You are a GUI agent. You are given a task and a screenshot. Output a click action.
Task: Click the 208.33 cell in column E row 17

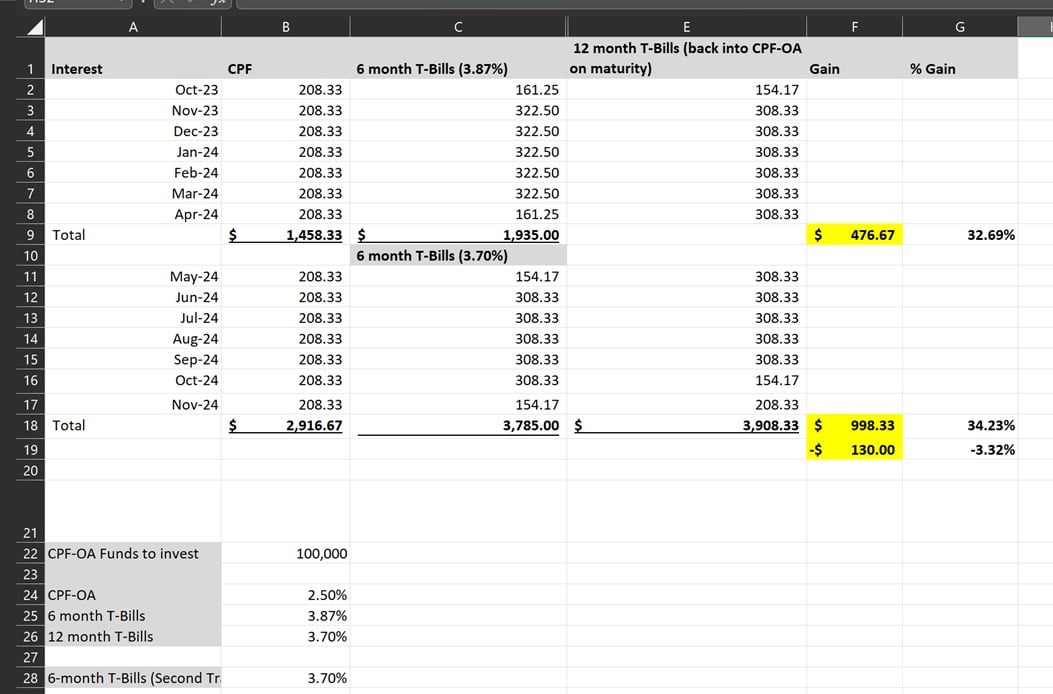(x=686, y=404)
